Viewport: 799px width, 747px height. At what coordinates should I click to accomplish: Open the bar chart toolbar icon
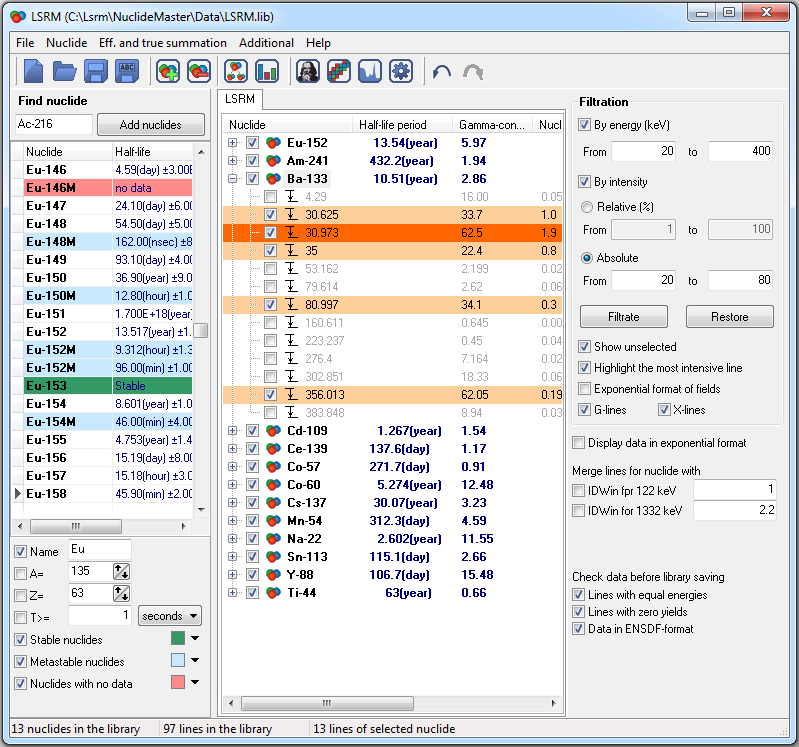click(x=267, y=71)
